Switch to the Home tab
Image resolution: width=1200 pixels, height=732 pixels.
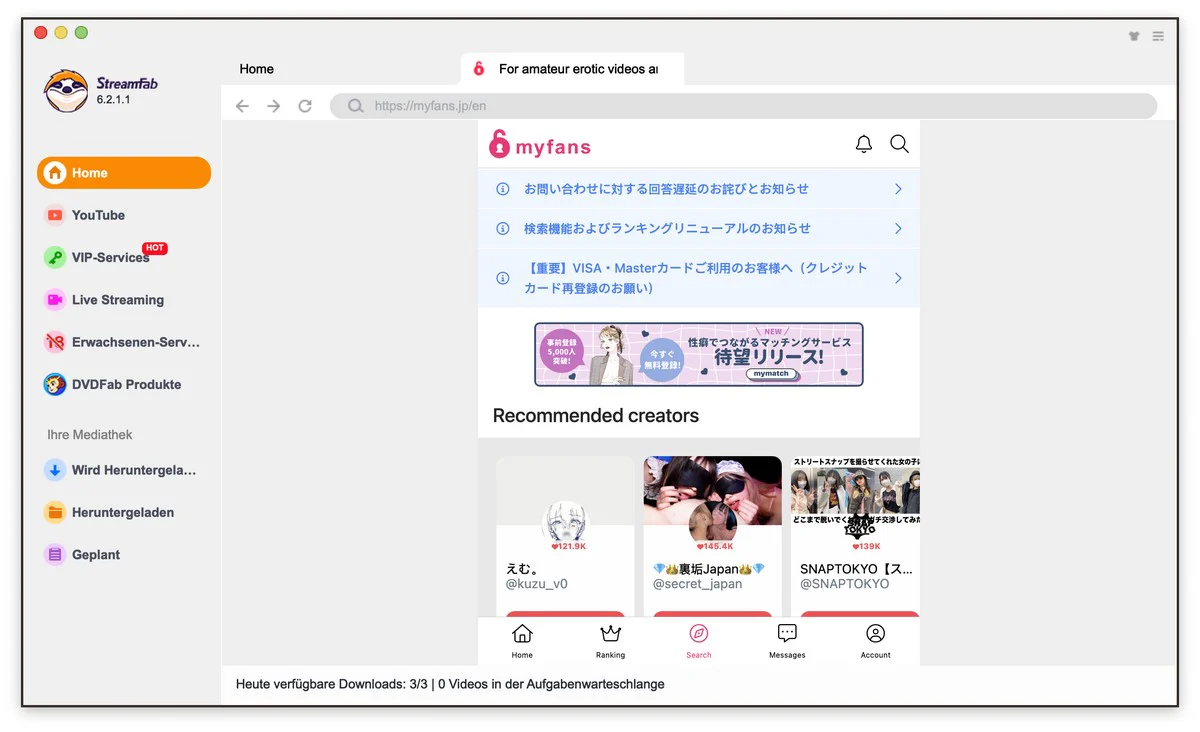257,69
